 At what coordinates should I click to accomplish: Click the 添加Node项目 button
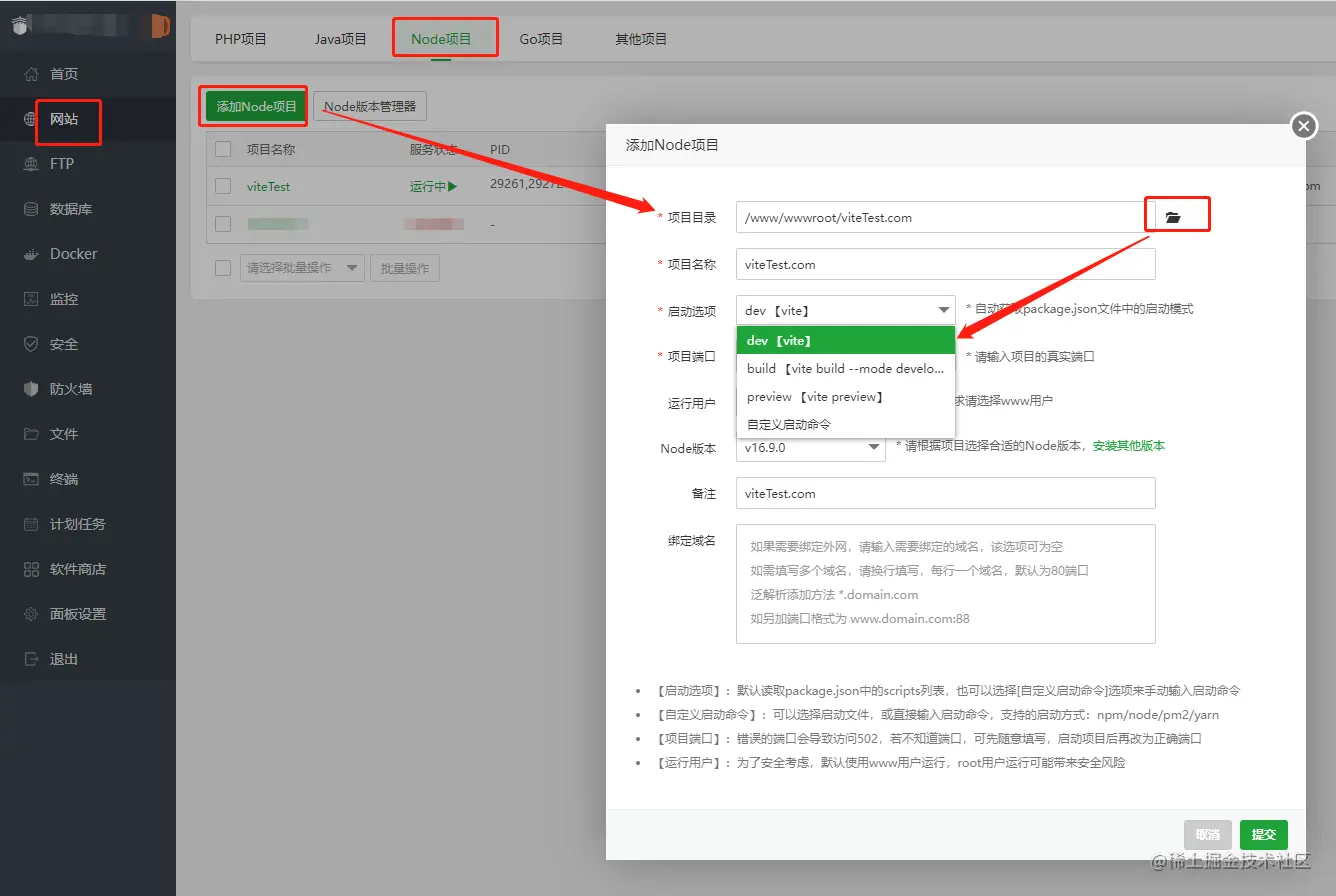tap(257, 106)
